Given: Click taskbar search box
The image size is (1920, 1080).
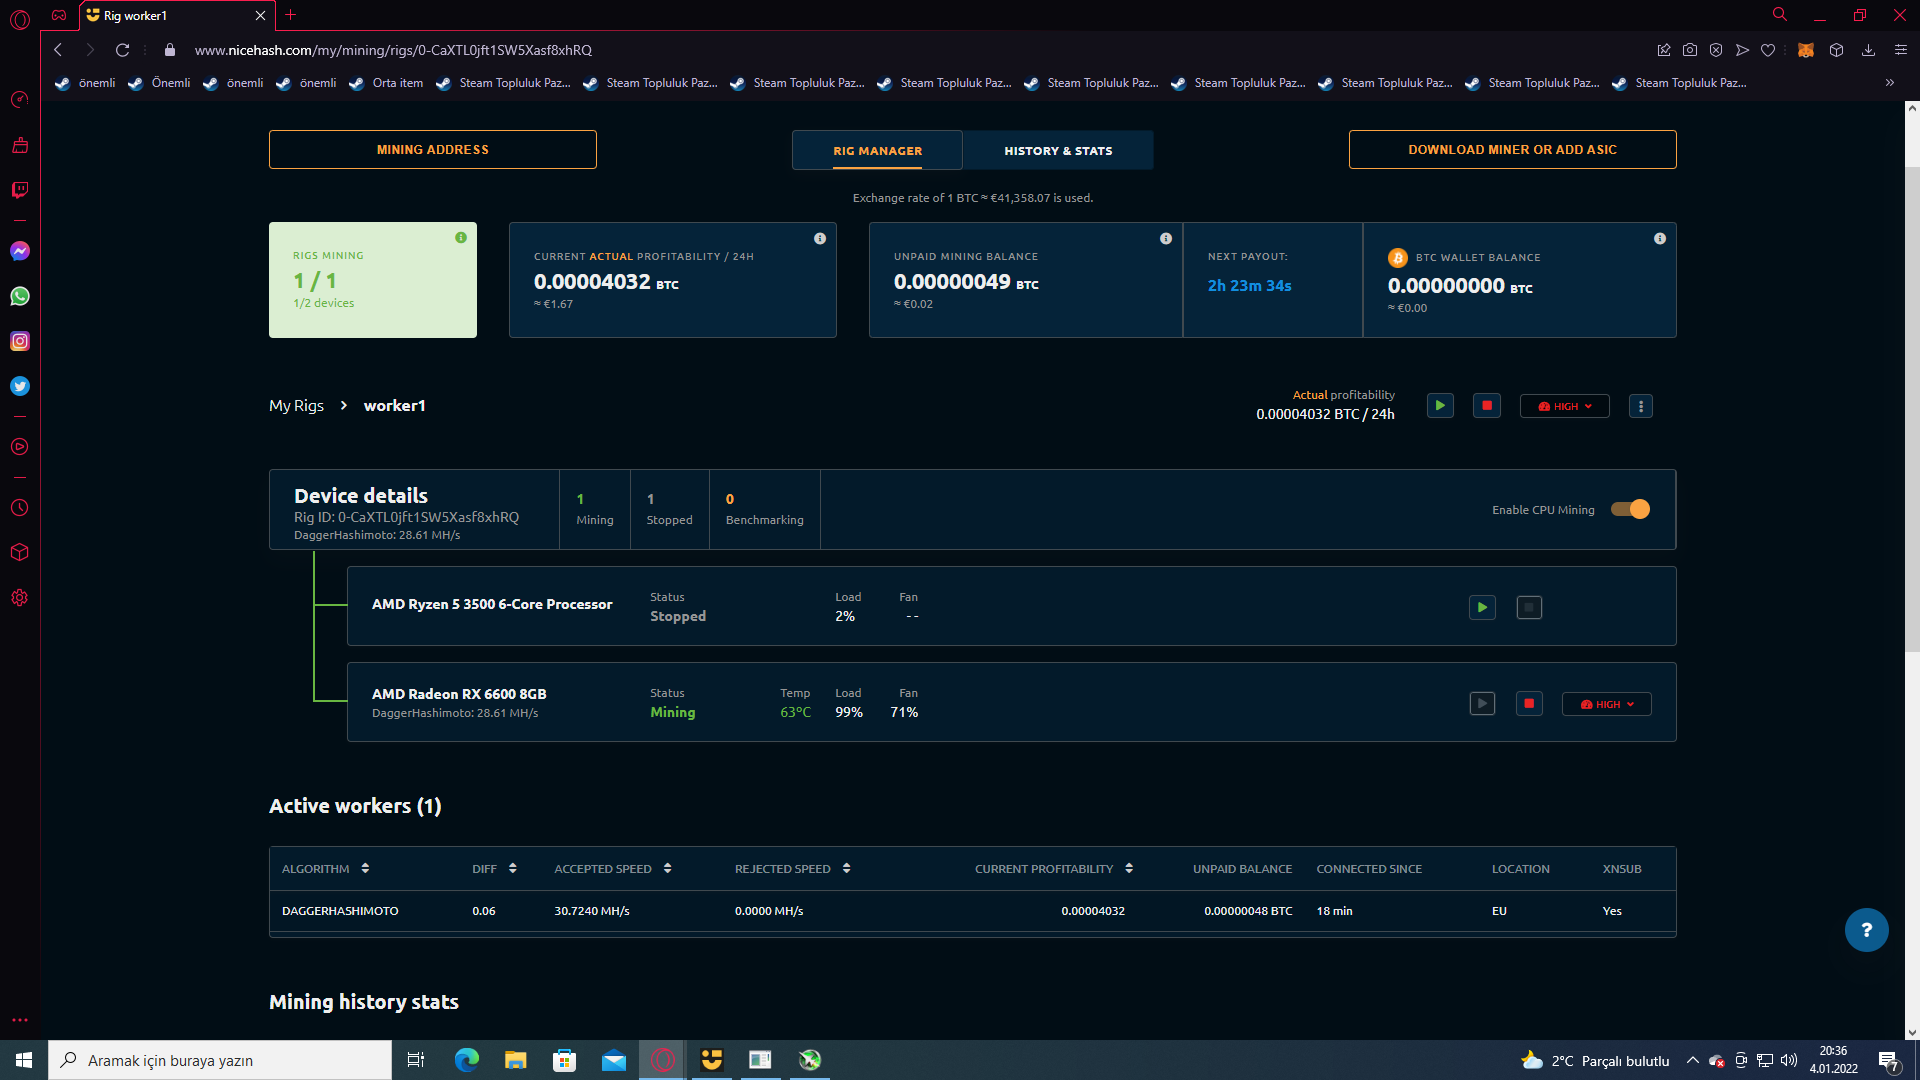Looking at the screenshot, I should (x=220, y=1060).
